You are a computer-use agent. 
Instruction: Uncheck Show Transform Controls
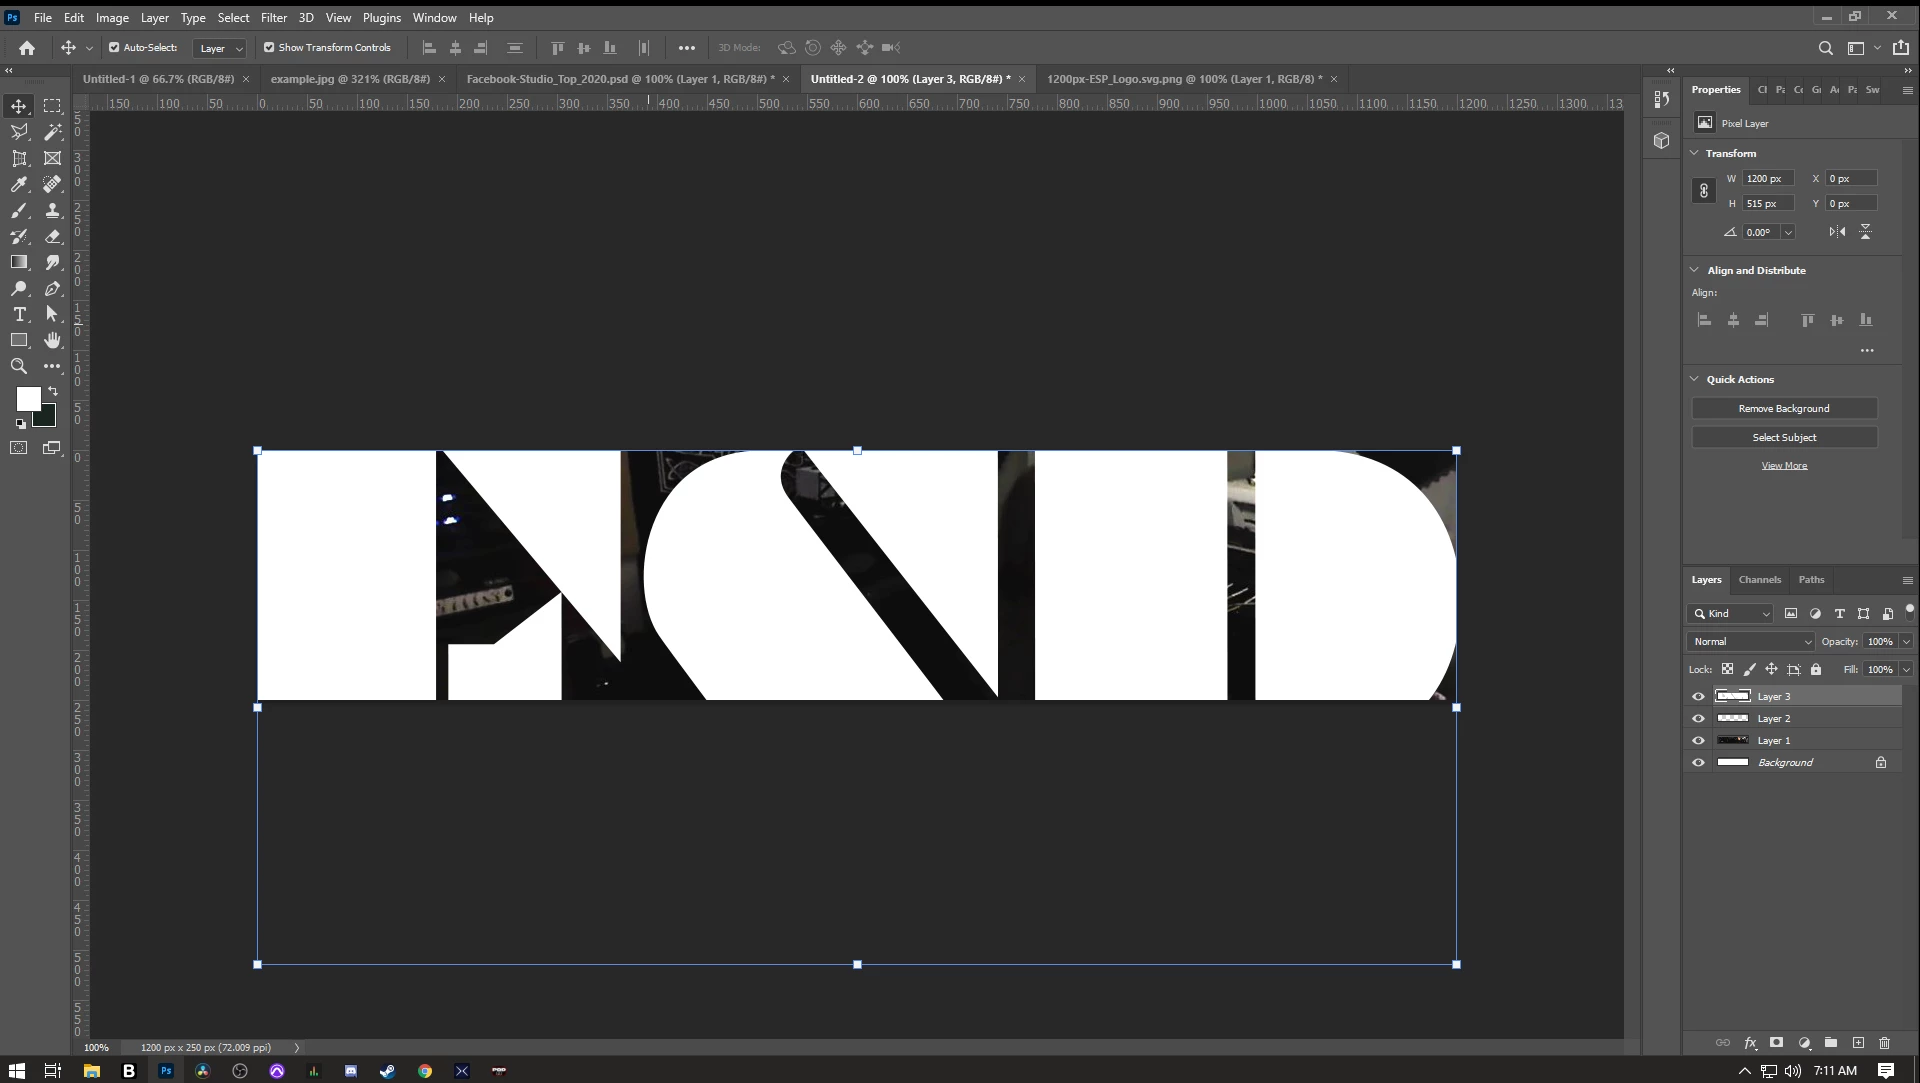tap(269, 47)
